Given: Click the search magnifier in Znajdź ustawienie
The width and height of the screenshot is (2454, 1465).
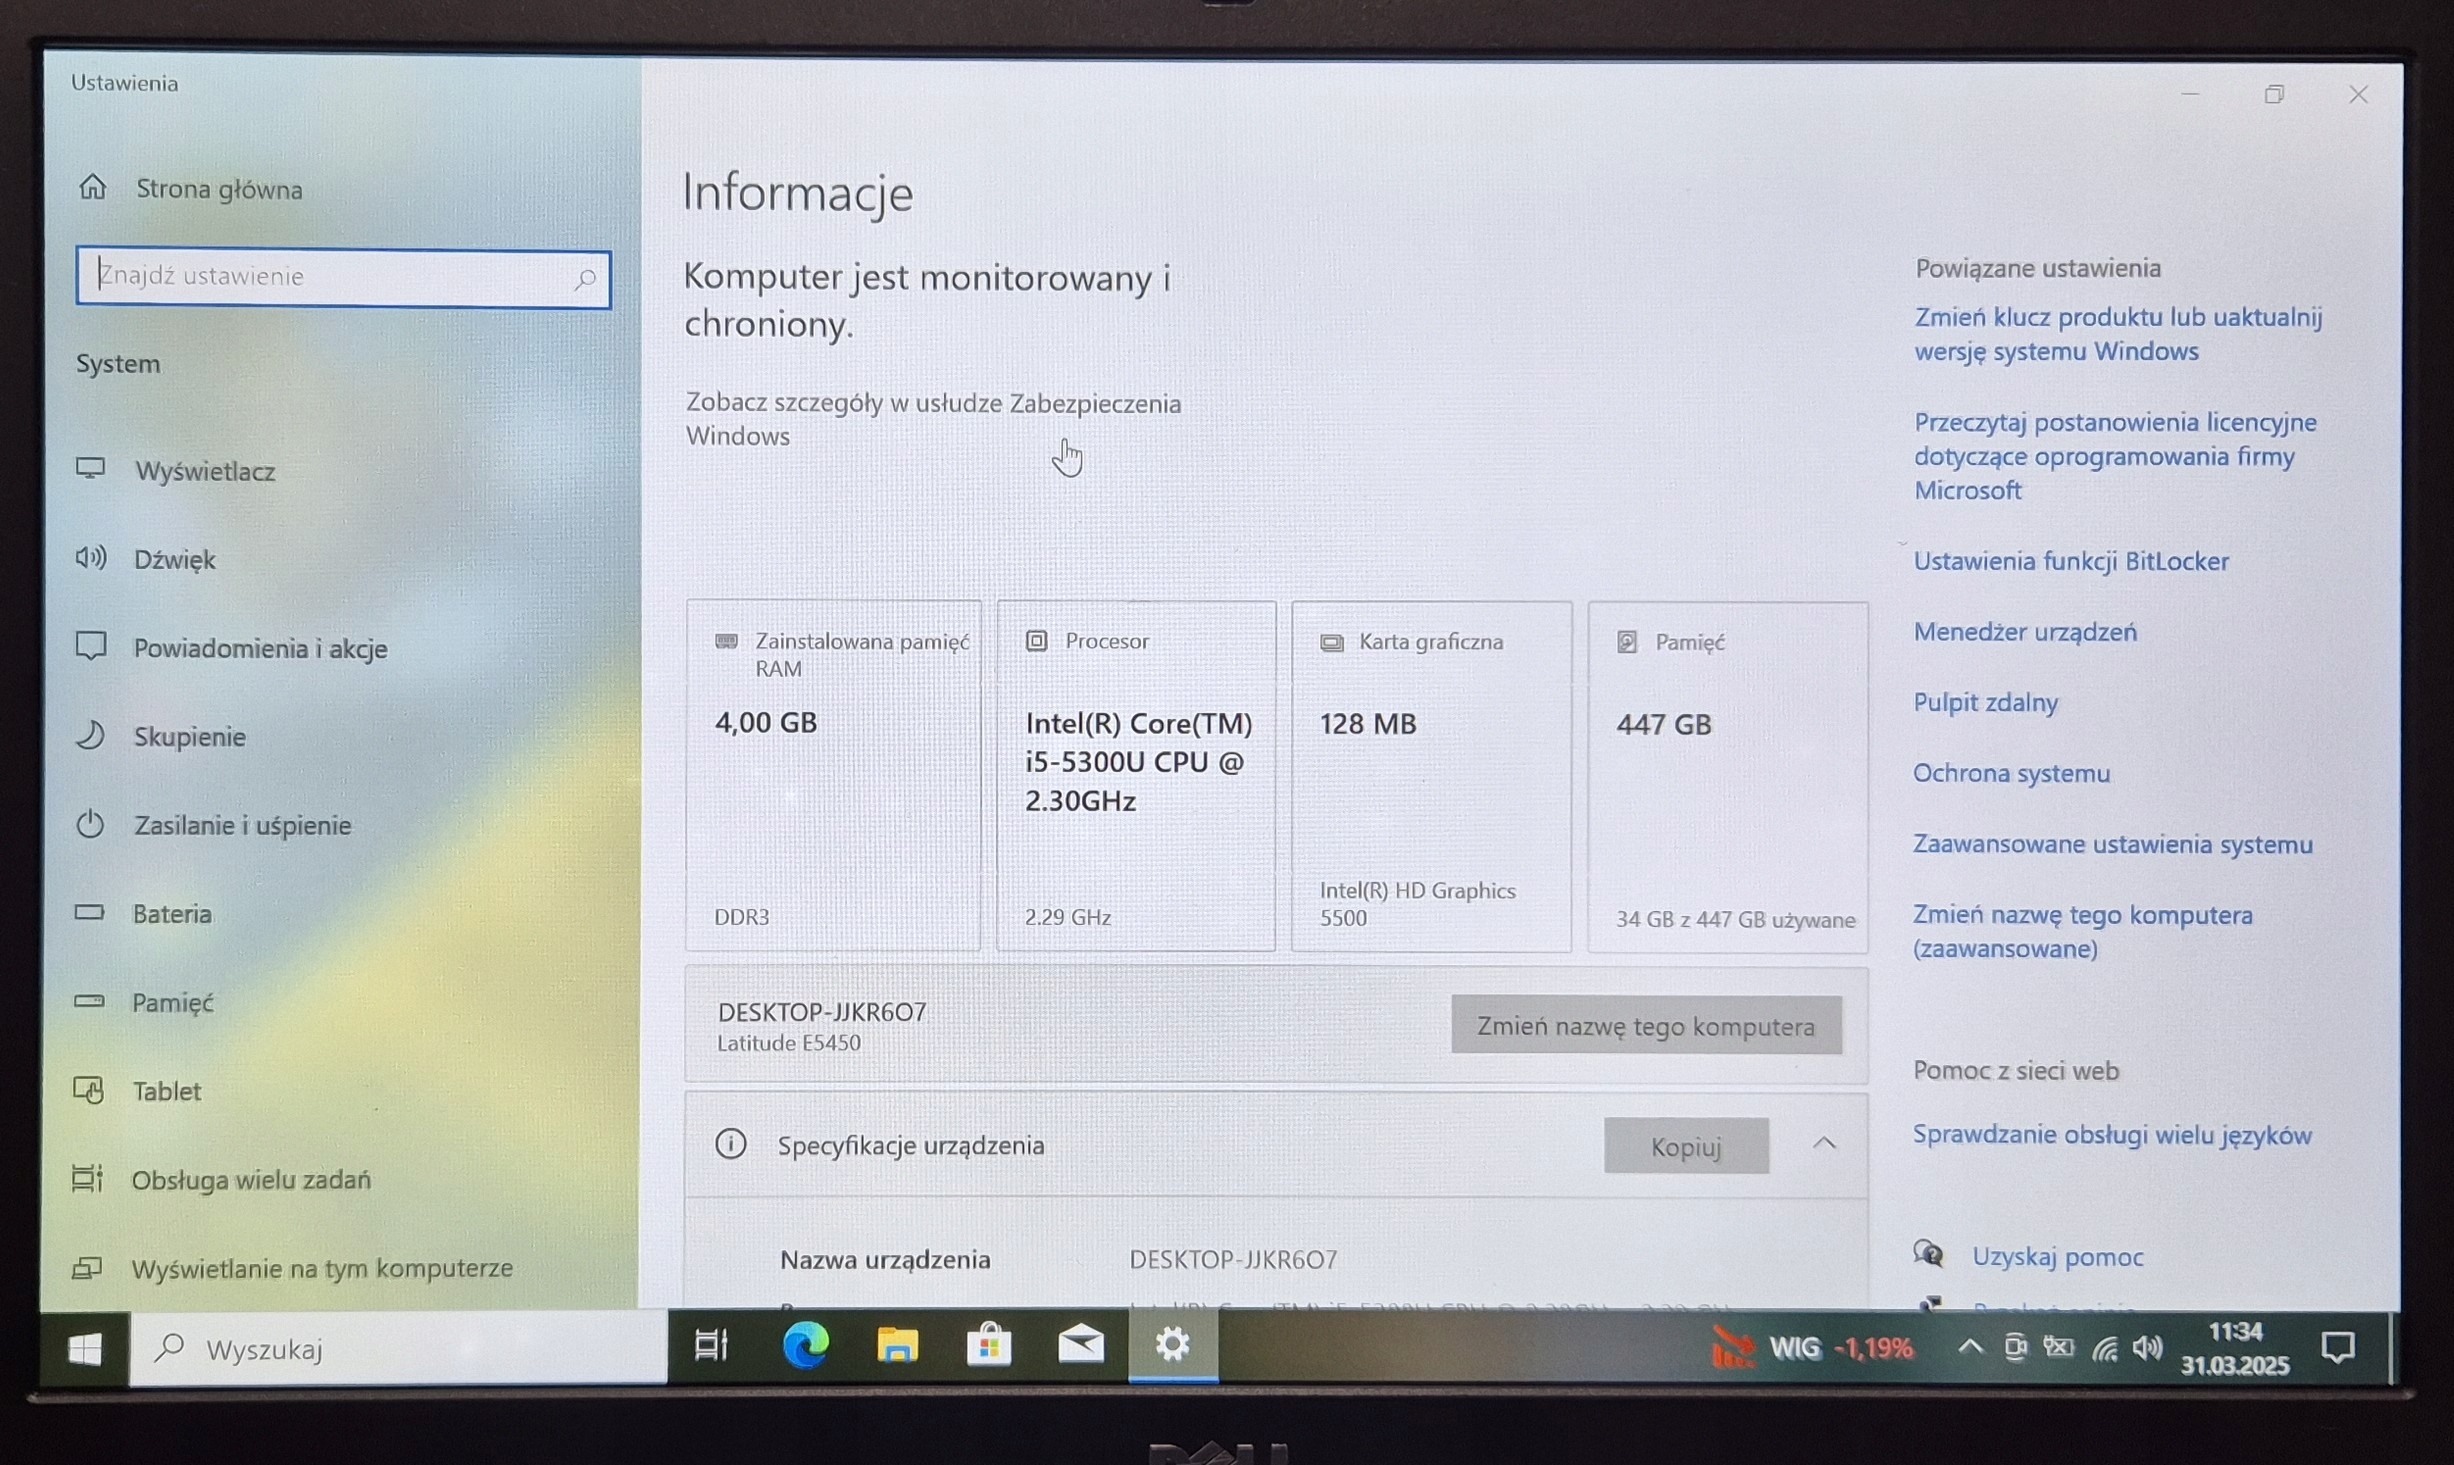Looking at the screenshot, I should (x=585, y=279).
